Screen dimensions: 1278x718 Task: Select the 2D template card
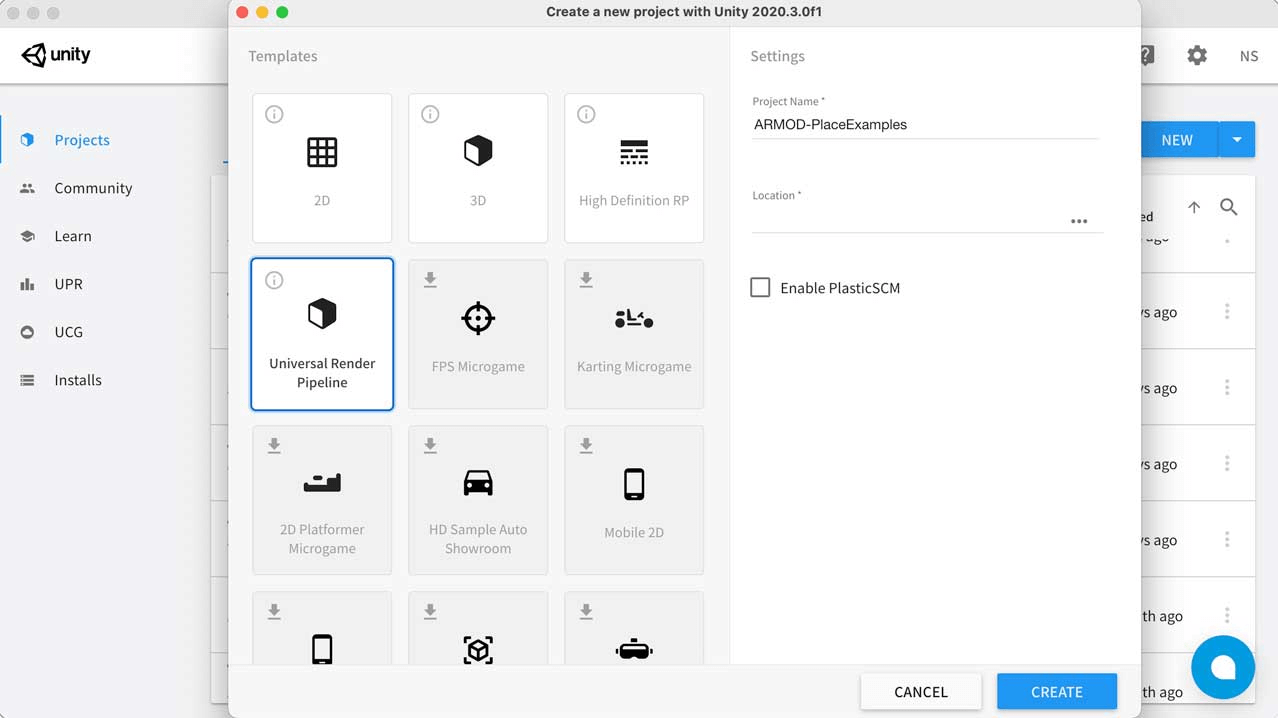coord(322,168)
